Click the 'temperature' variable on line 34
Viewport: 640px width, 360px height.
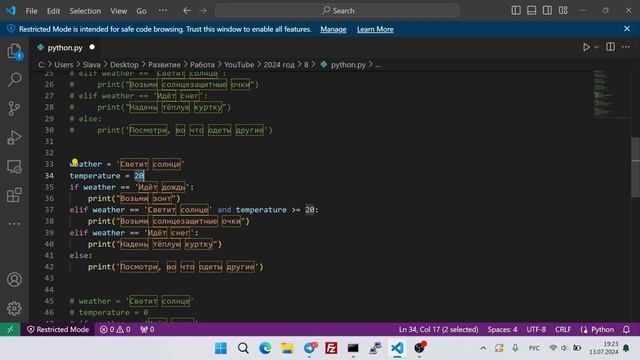[x=95, y=176]
